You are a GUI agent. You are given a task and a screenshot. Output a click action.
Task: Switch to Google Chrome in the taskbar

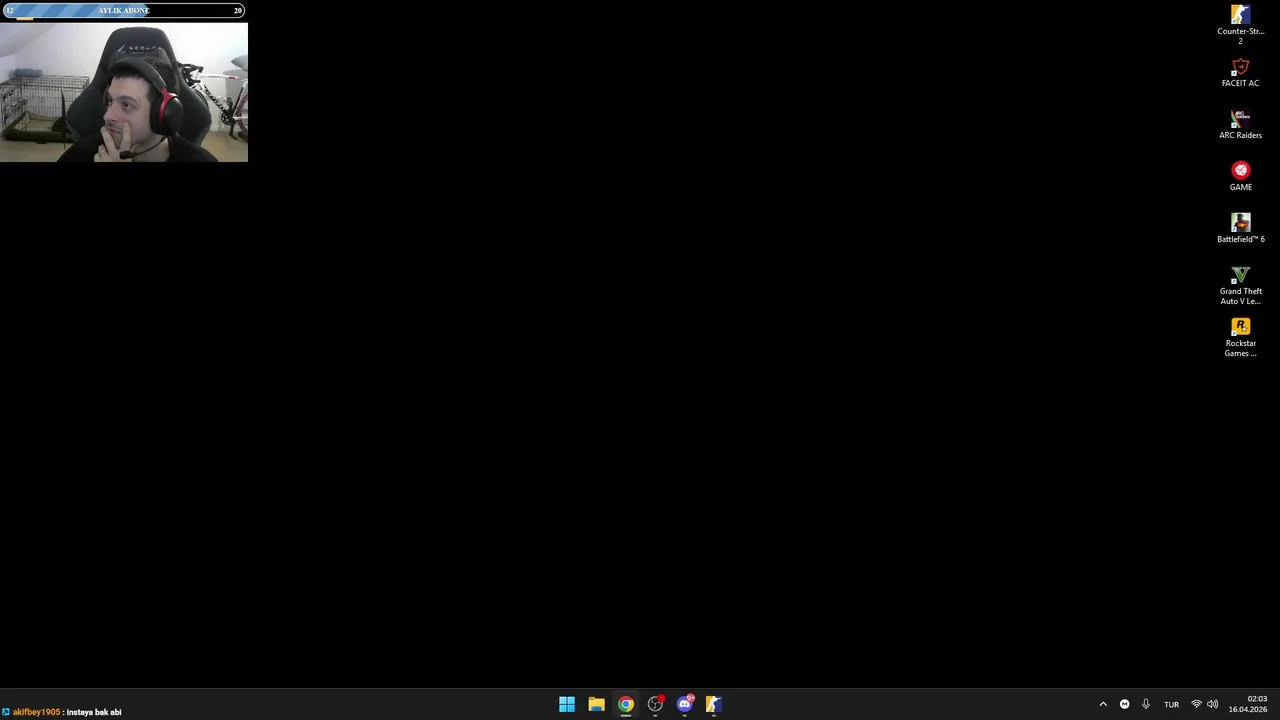tap(626, 704)
